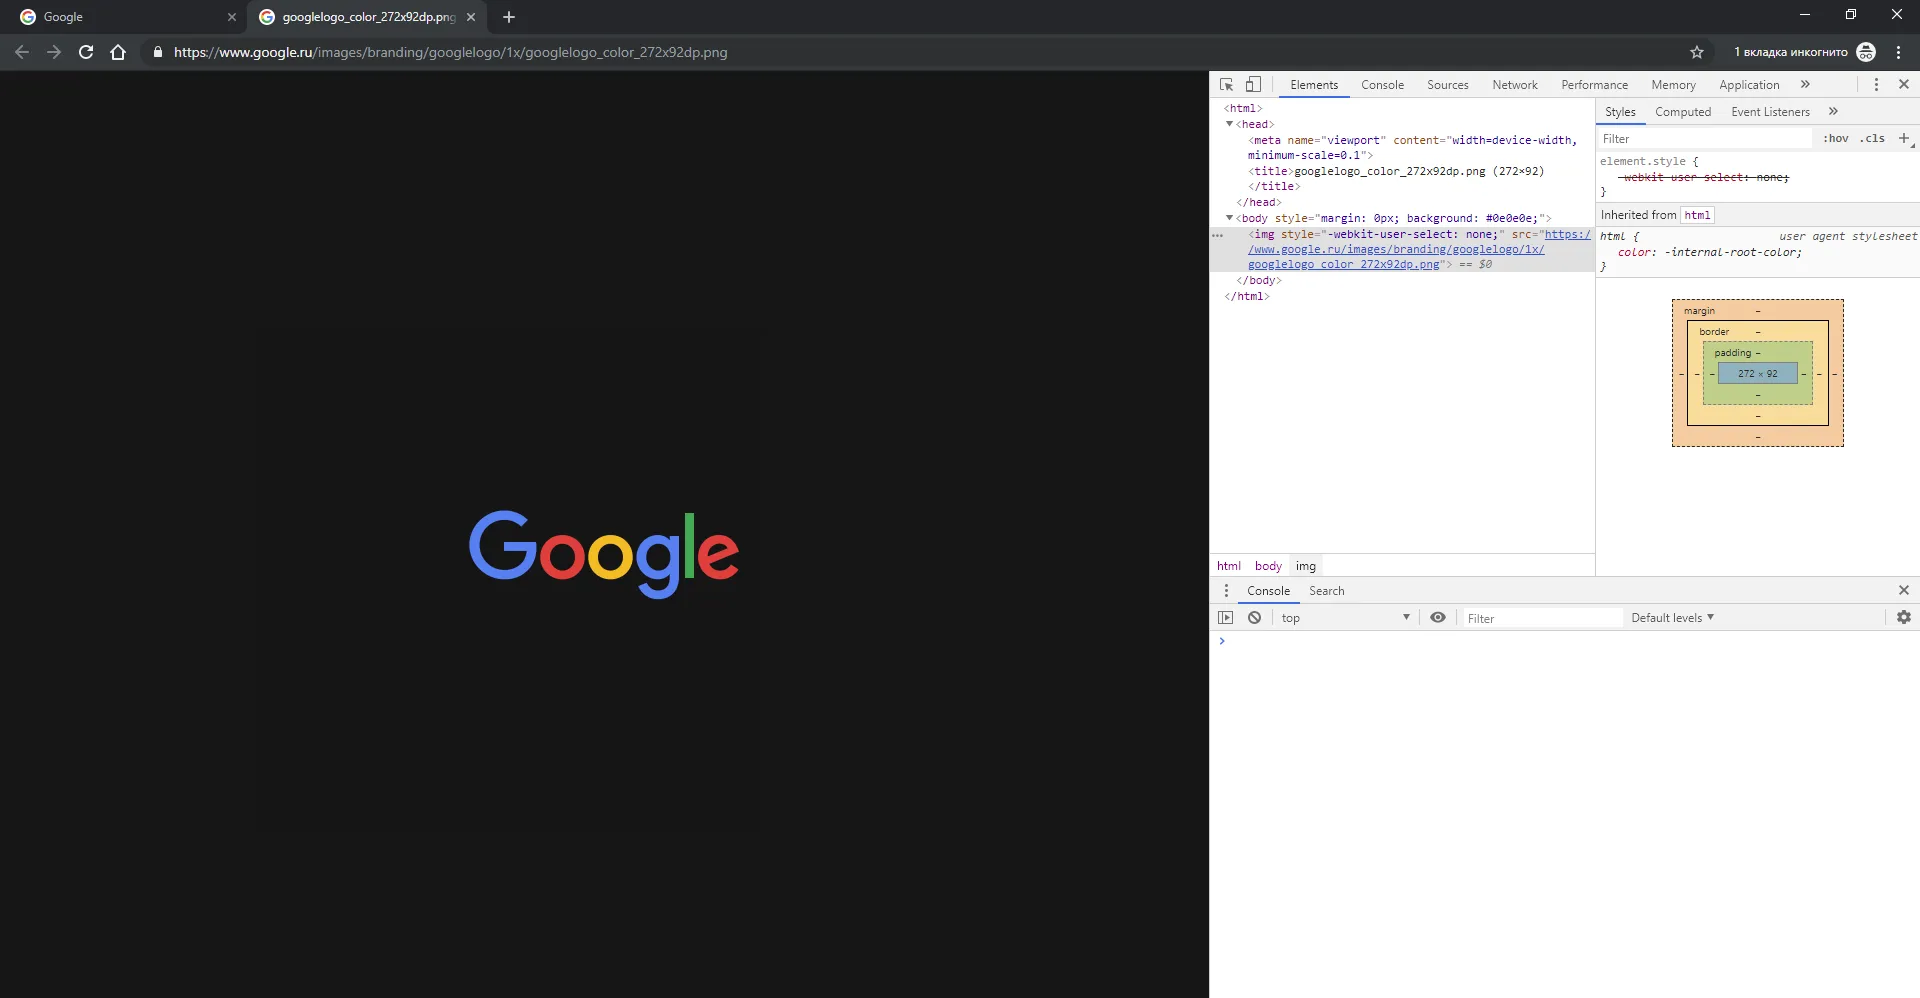Viewport: 1920px width, 998px height.
Task: Edit the -internal-root-color value
Action: 1730,252
